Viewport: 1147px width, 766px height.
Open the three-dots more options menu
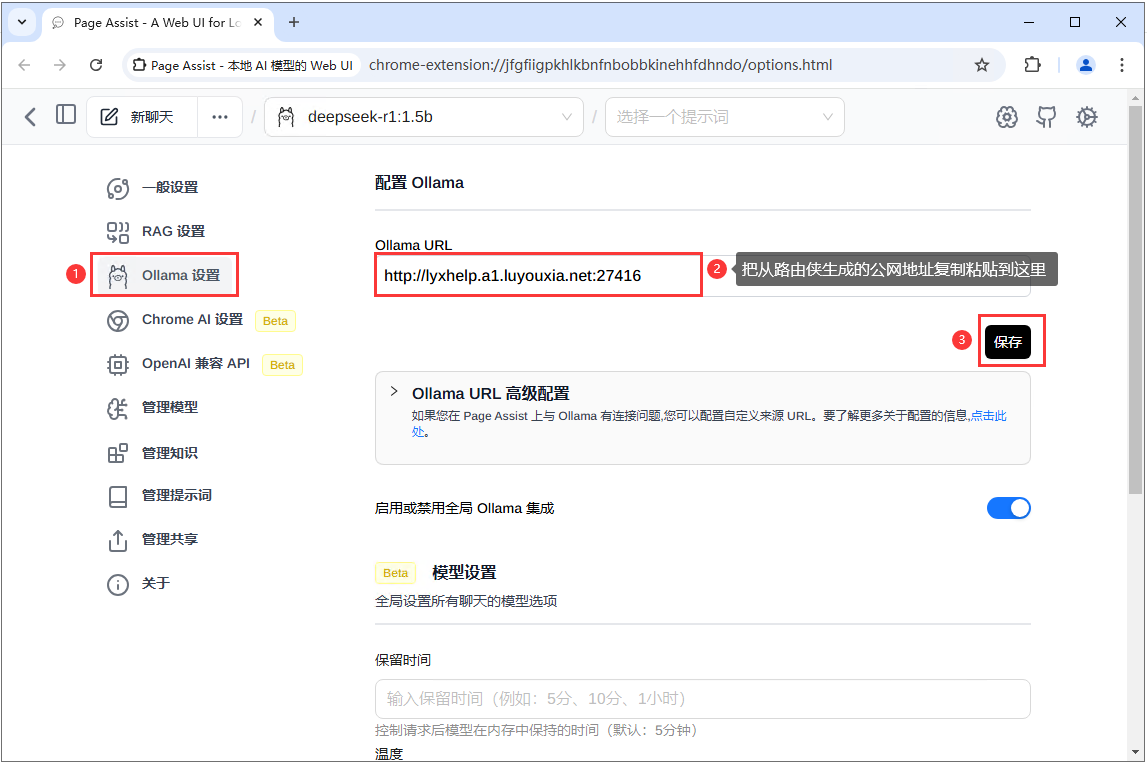click(x=219, y=117)
